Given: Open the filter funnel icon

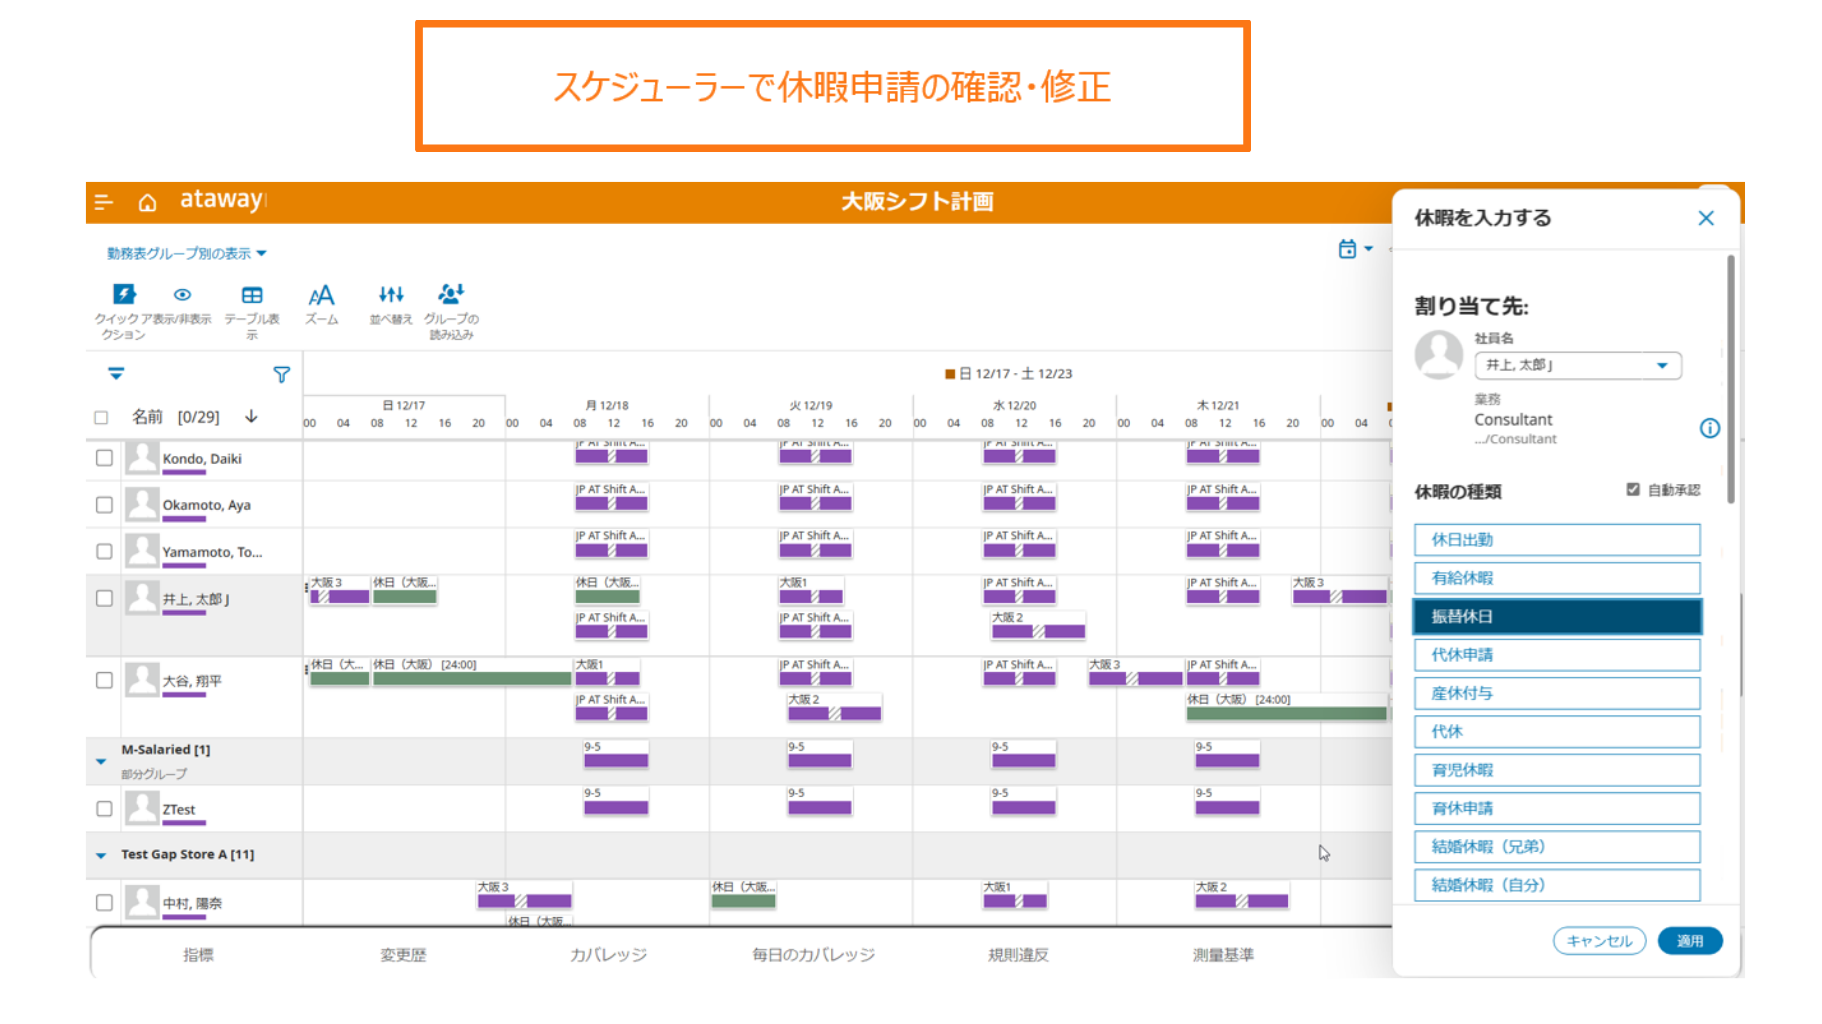Looking at the screenshot, I should (282, 375).
